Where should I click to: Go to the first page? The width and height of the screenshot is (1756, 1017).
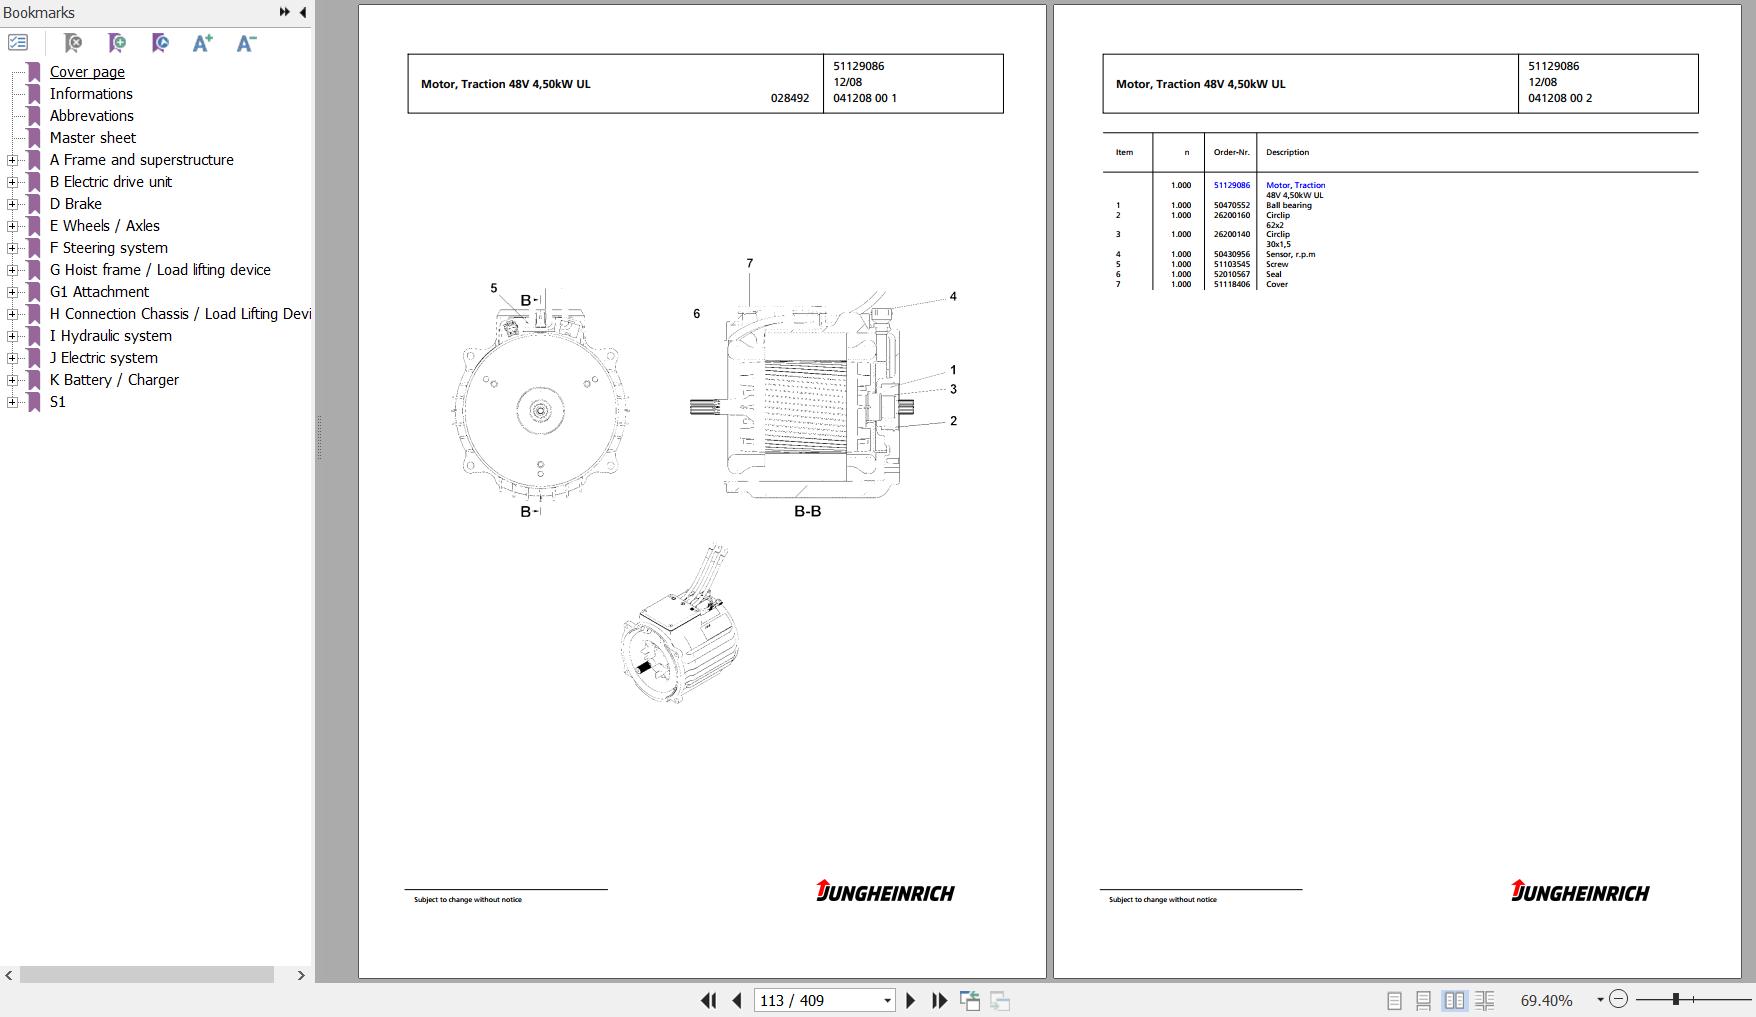(708, 1000)
